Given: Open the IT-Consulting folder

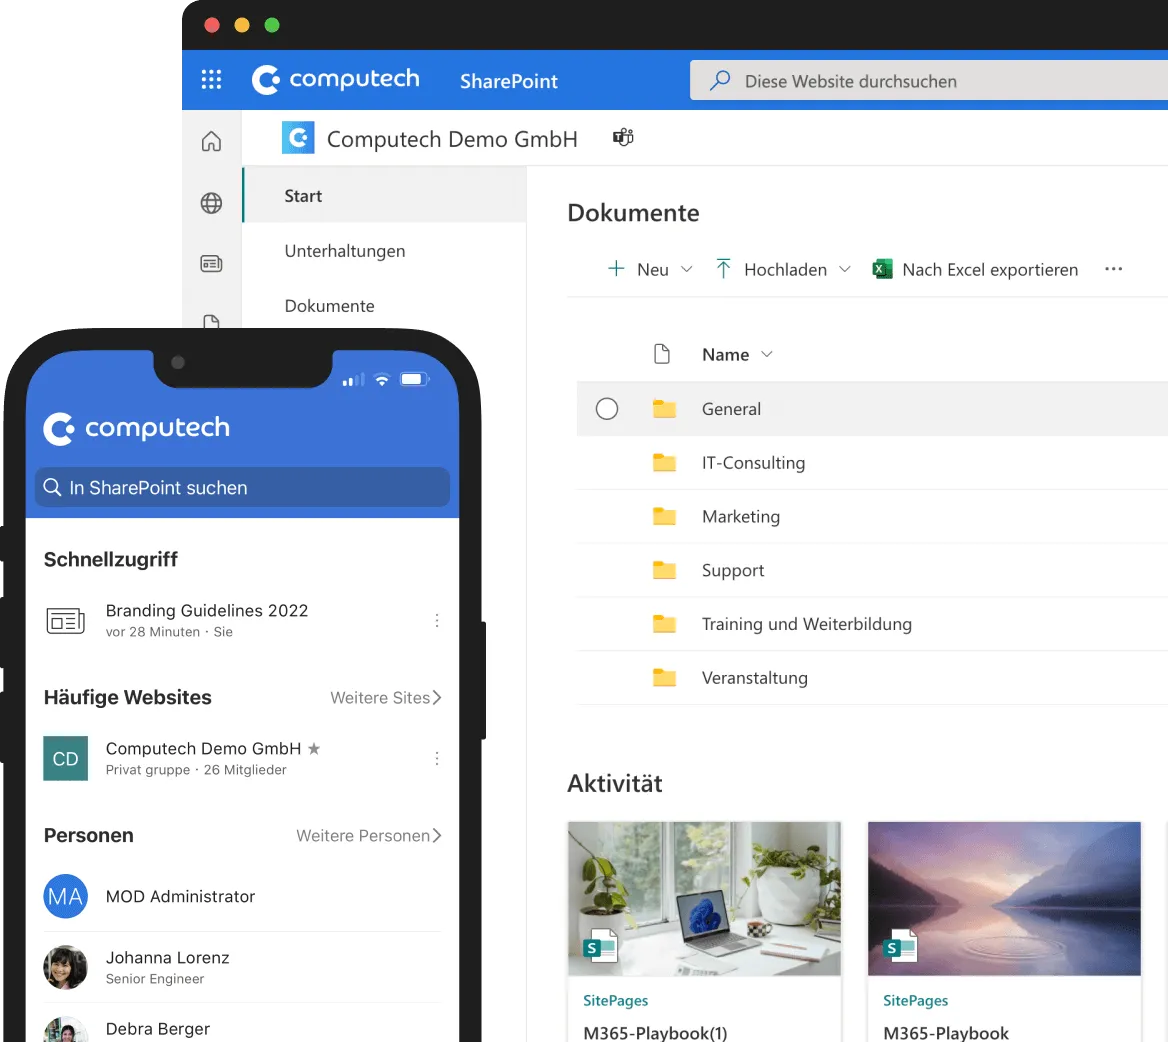Looking at the screenshot, I should (x=753, y=463).
